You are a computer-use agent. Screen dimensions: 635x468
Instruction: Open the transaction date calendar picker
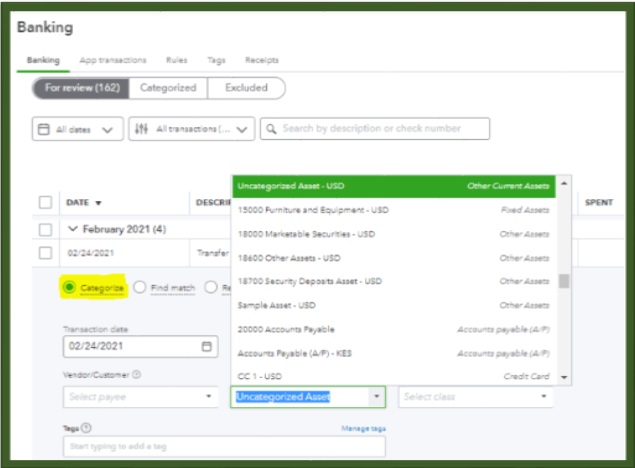point(207,346)
